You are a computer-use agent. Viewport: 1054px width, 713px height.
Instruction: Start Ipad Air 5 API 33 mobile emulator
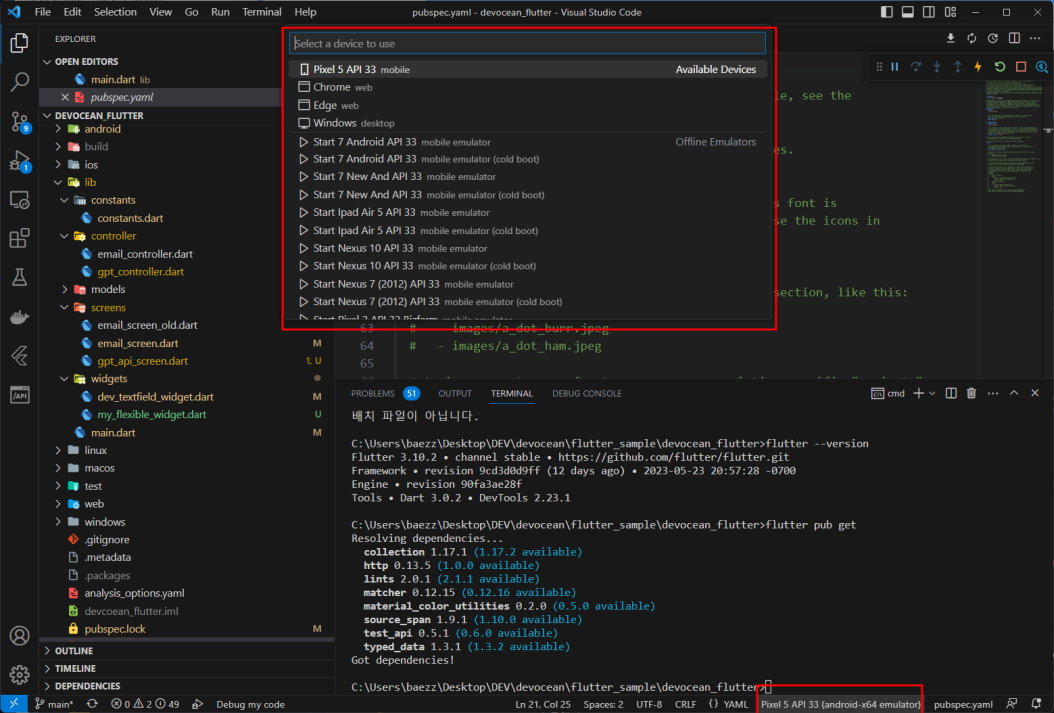(x=527, y=212)
